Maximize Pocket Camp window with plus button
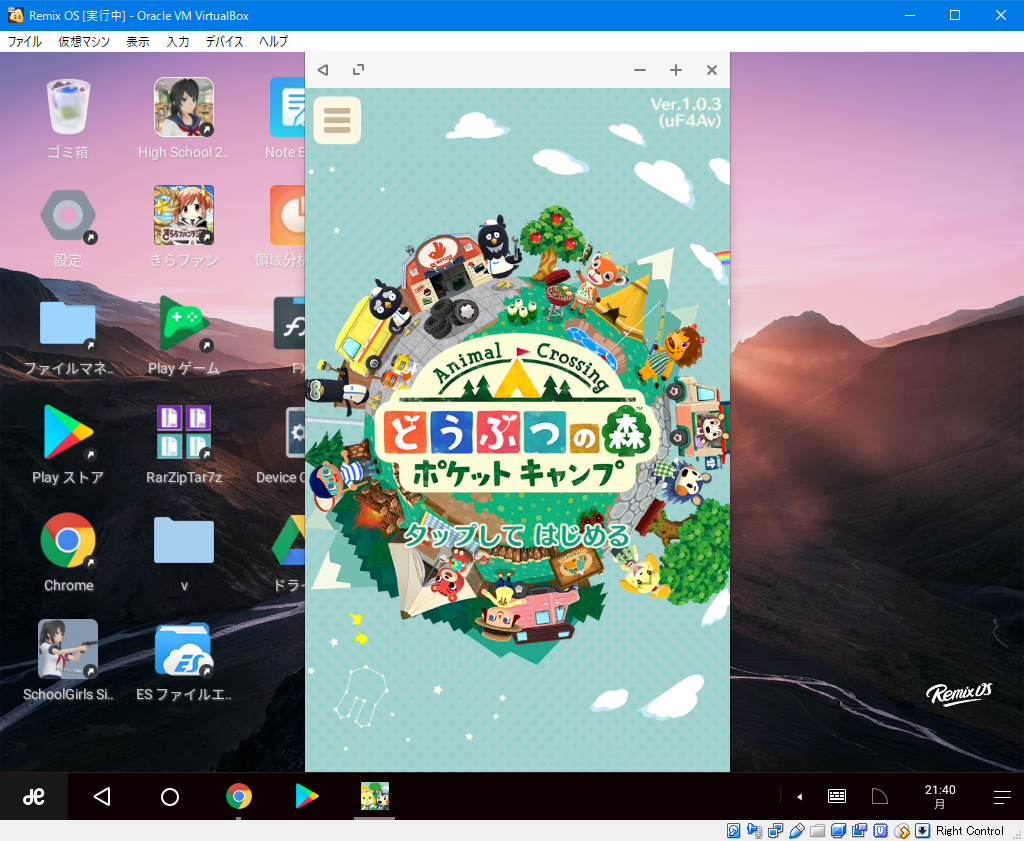 pyautogui.click(x=676, y=70)
